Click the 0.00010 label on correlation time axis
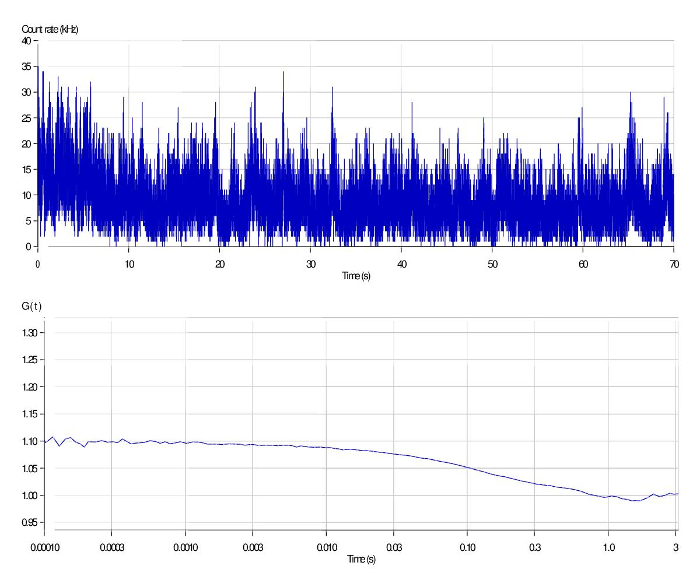 tap(45, 547)
